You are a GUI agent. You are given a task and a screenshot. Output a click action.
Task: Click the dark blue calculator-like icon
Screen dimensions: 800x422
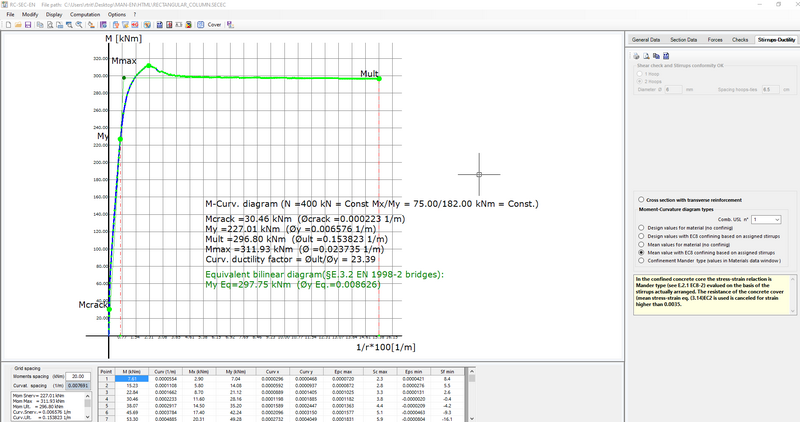[x=160, y=24]
